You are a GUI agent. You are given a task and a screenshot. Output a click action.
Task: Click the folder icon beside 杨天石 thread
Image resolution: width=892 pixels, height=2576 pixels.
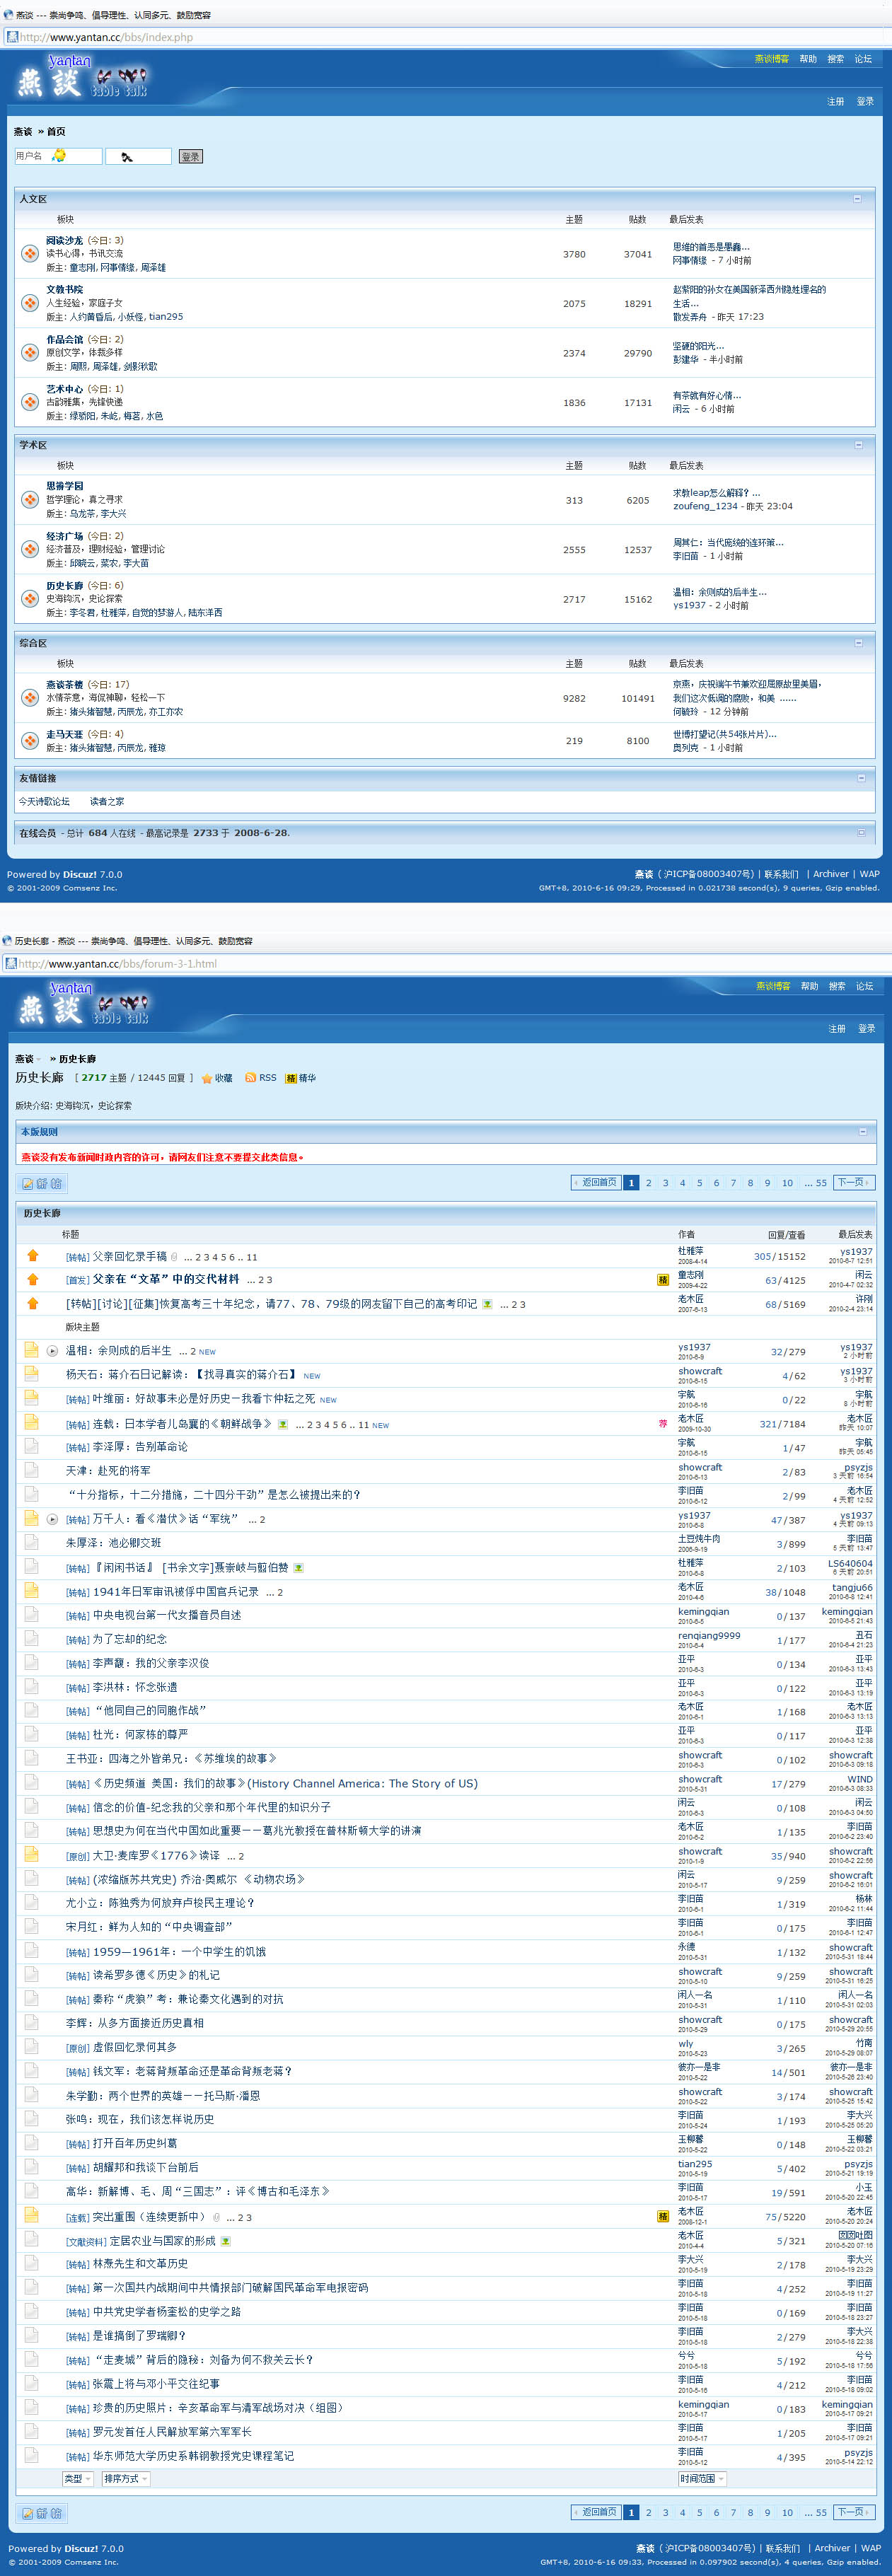(x=31, y=1374)
